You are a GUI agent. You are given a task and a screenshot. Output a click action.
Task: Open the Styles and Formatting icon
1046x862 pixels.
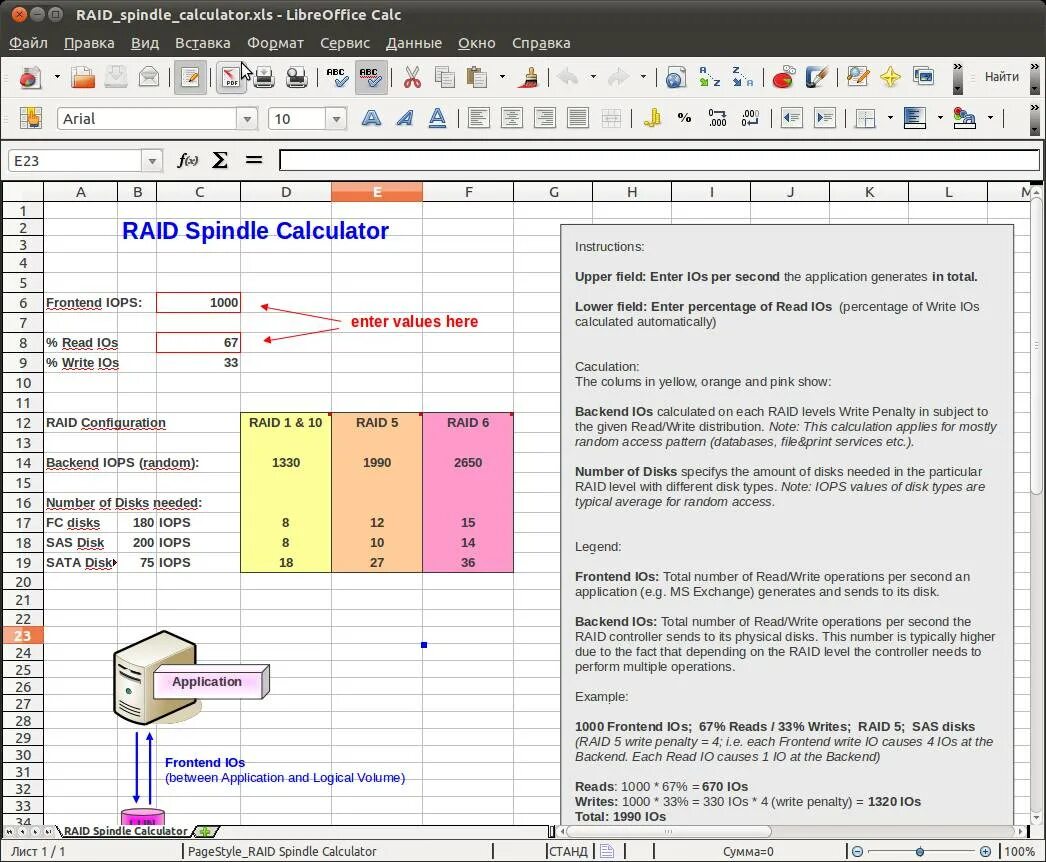[x=30, y=119]
